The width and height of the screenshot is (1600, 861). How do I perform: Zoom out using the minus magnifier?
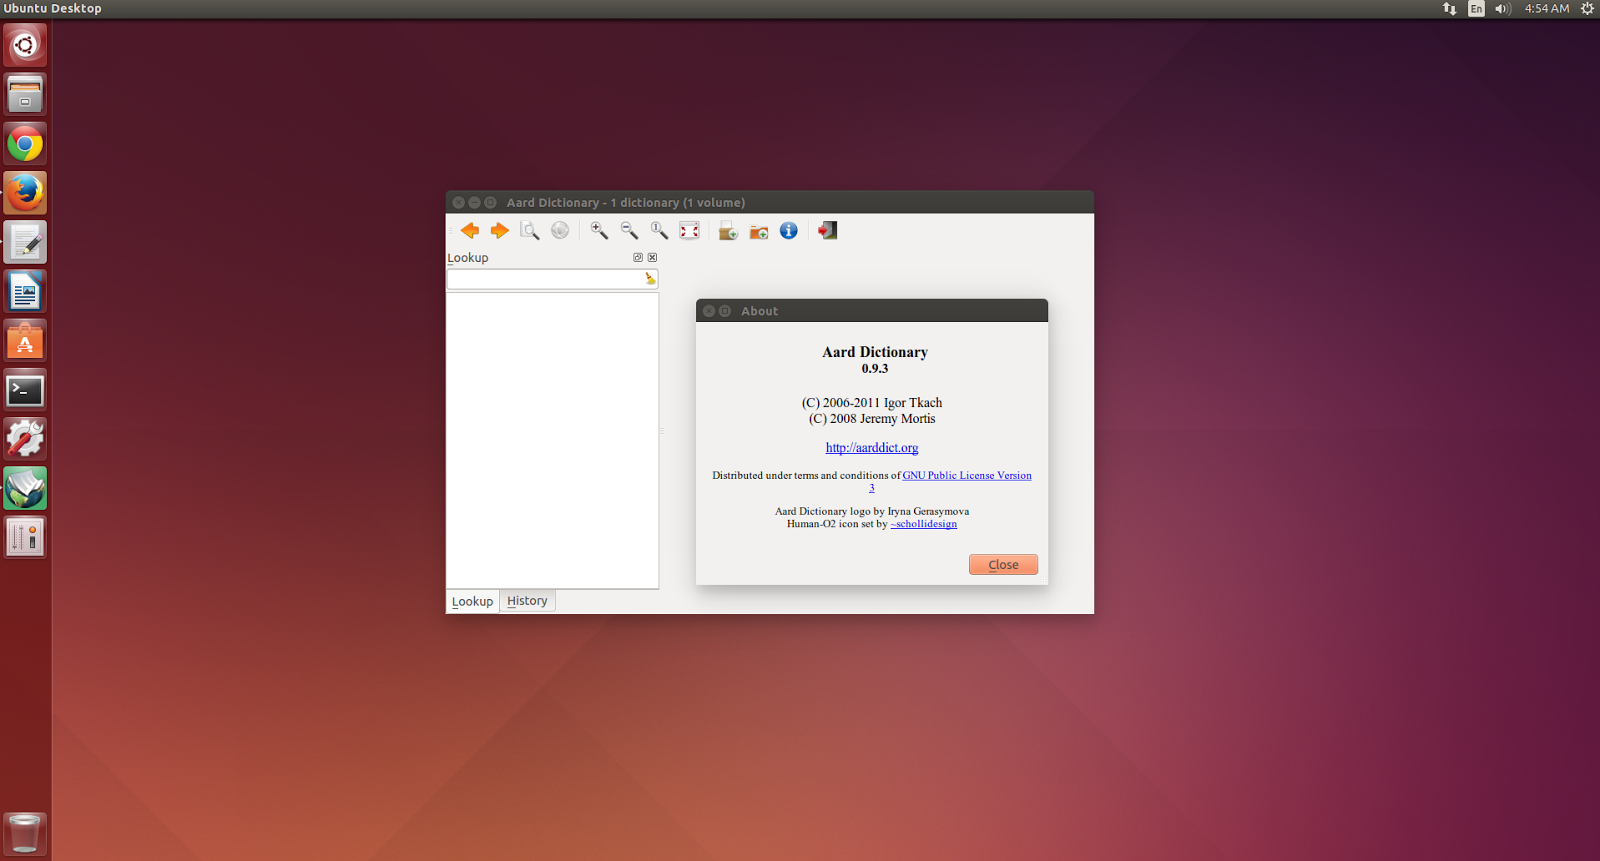point(629,231)
